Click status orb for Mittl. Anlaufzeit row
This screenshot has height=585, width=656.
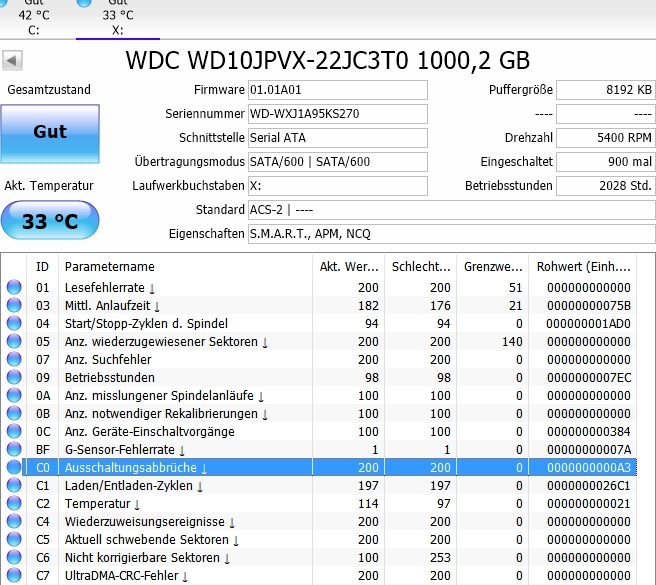14,305
